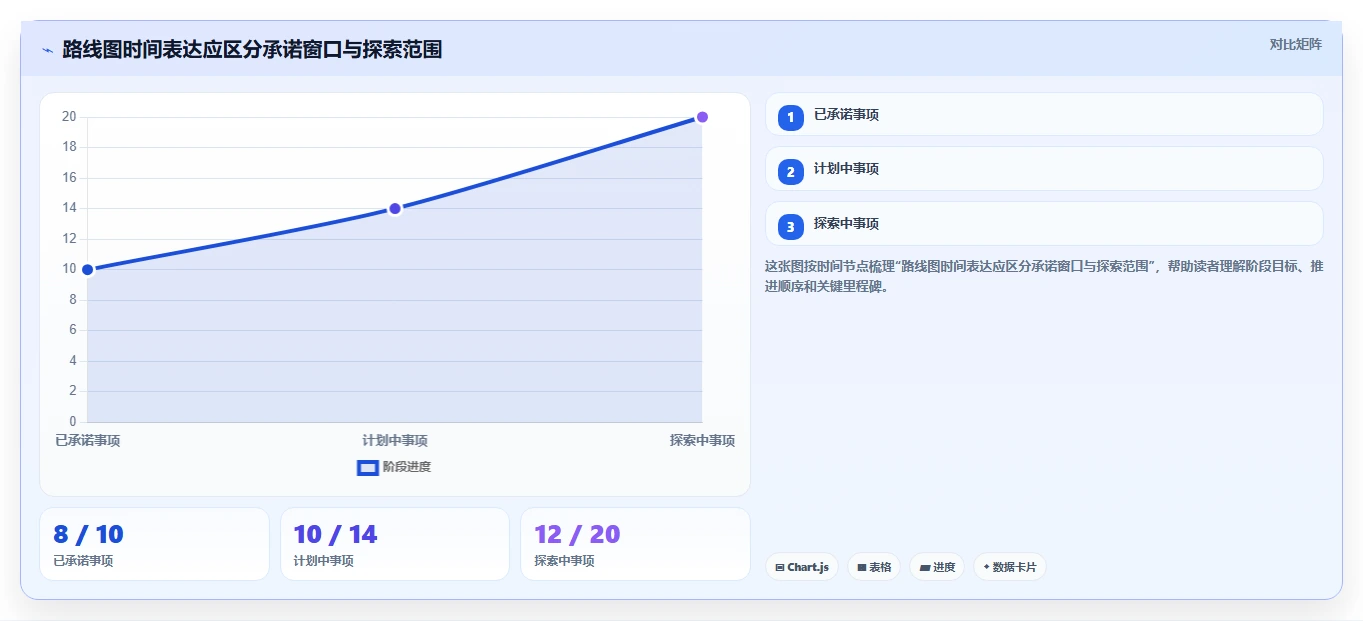
Task: Click the description paragraph starting 这张图按时间节点
Action: click(x=1044, y=276)
